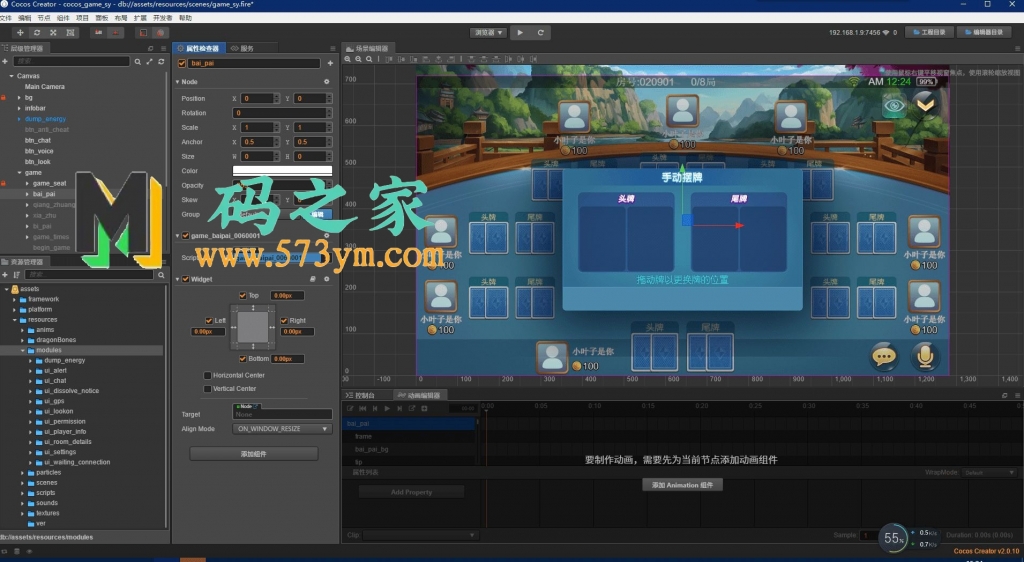Select the Move transform tool
The image size is (1024, 562).
pos(20,33)
